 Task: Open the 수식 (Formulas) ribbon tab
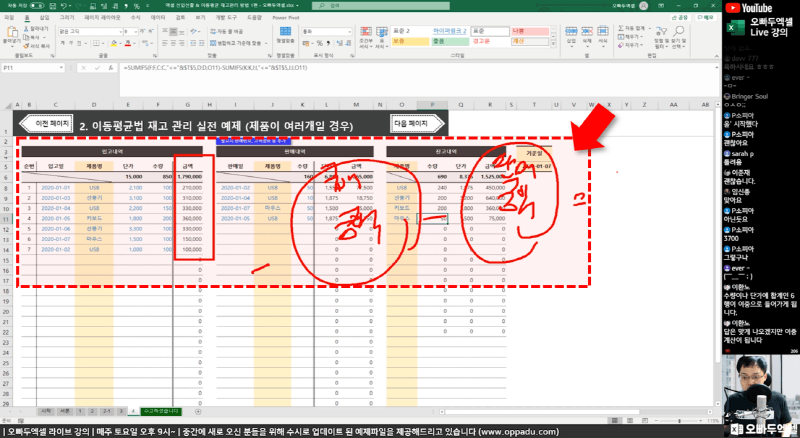pyautogui.click(x=135, y=18)
